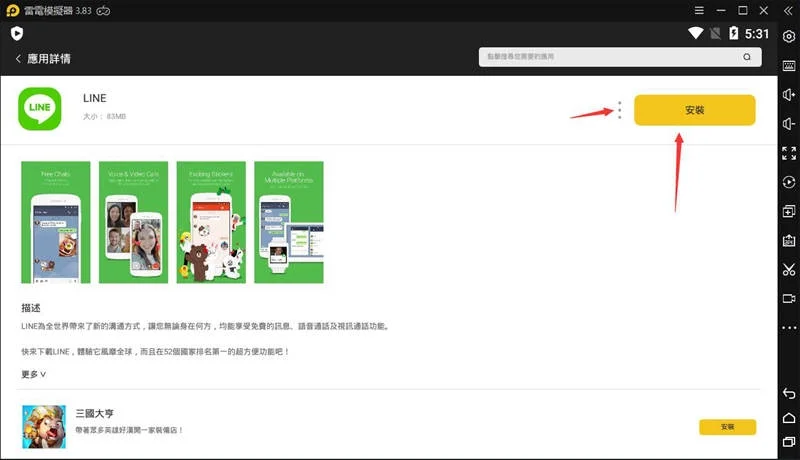
Task: Click the battery status icon
Action: pyautogui.click(x=734, y=33)
